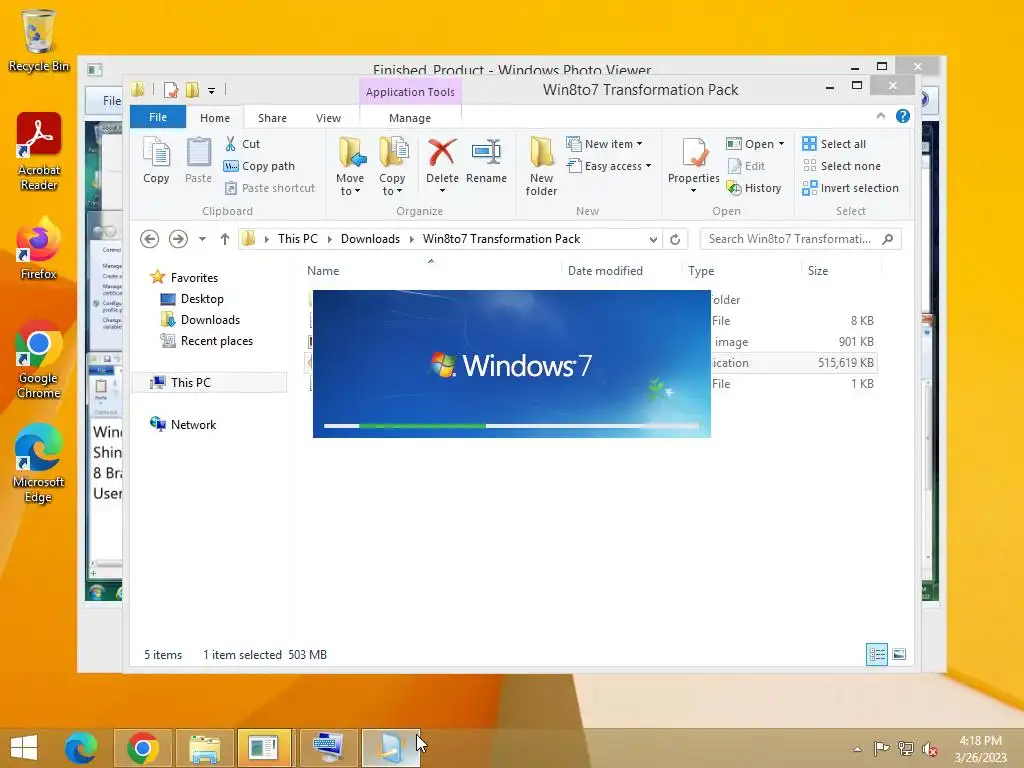Click the 901 KB size cell
This screenshot has height=768, width=1024.
pos(856,342)
